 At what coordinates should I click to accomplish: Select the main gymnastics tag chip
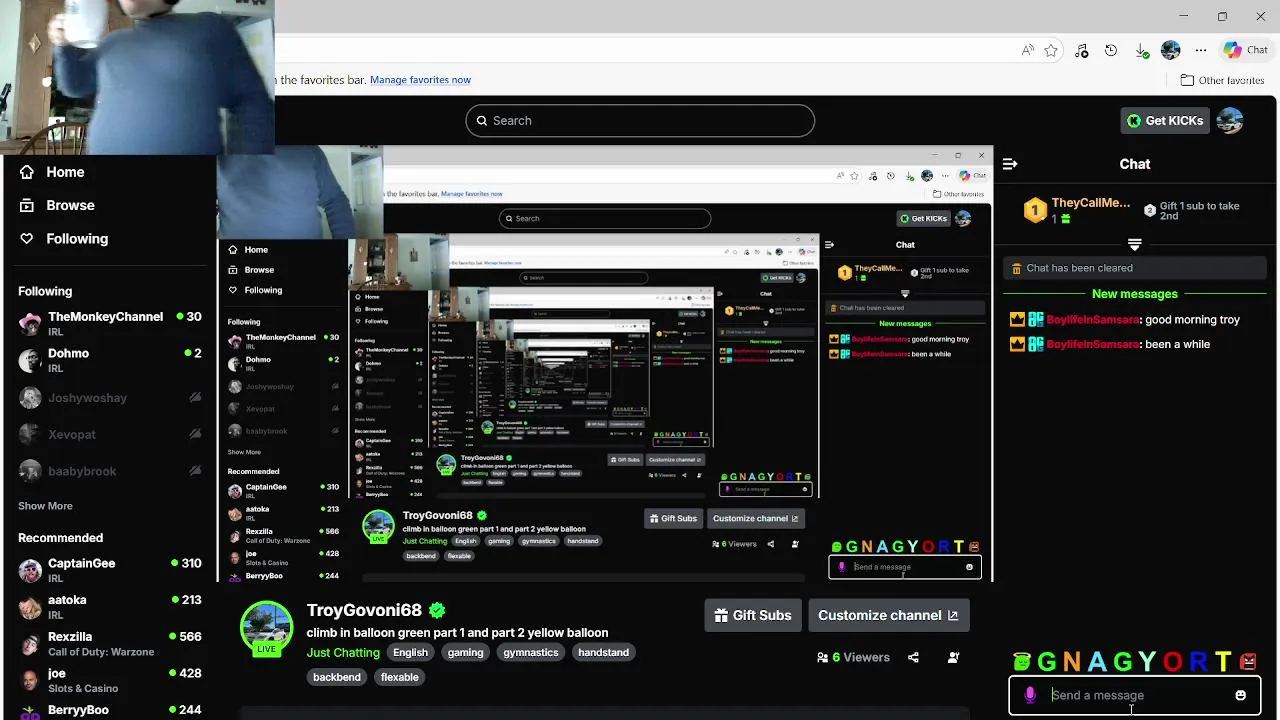(x=530, y=652)
